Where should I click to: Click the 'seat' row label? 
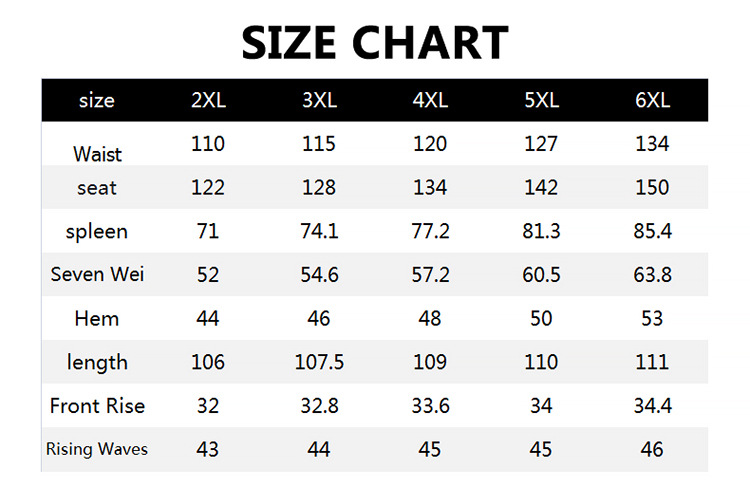point(97,187)
